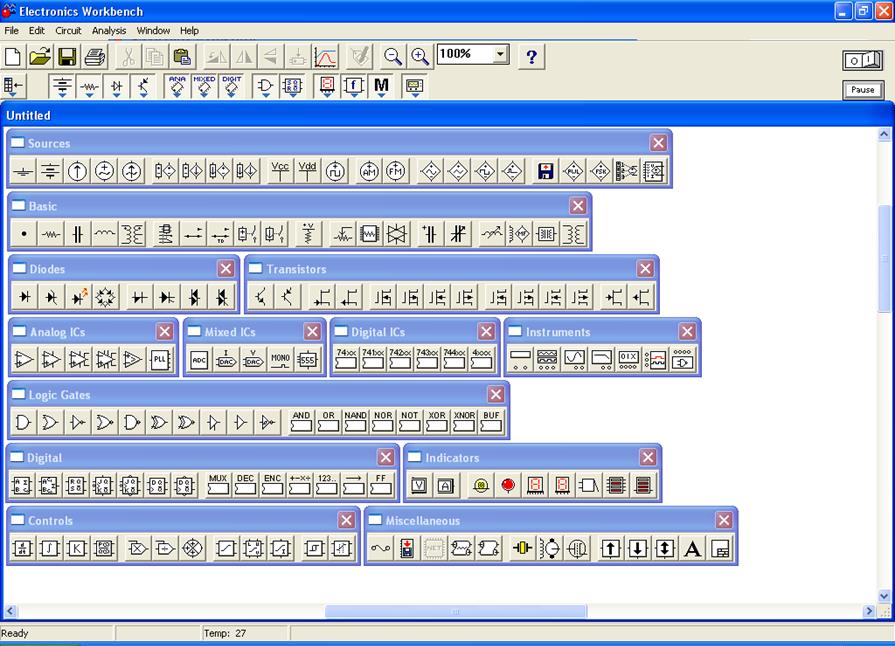Choose the bridge rectifier diode
The width and height of the screenshot is (895, 646).
(105, 297)
